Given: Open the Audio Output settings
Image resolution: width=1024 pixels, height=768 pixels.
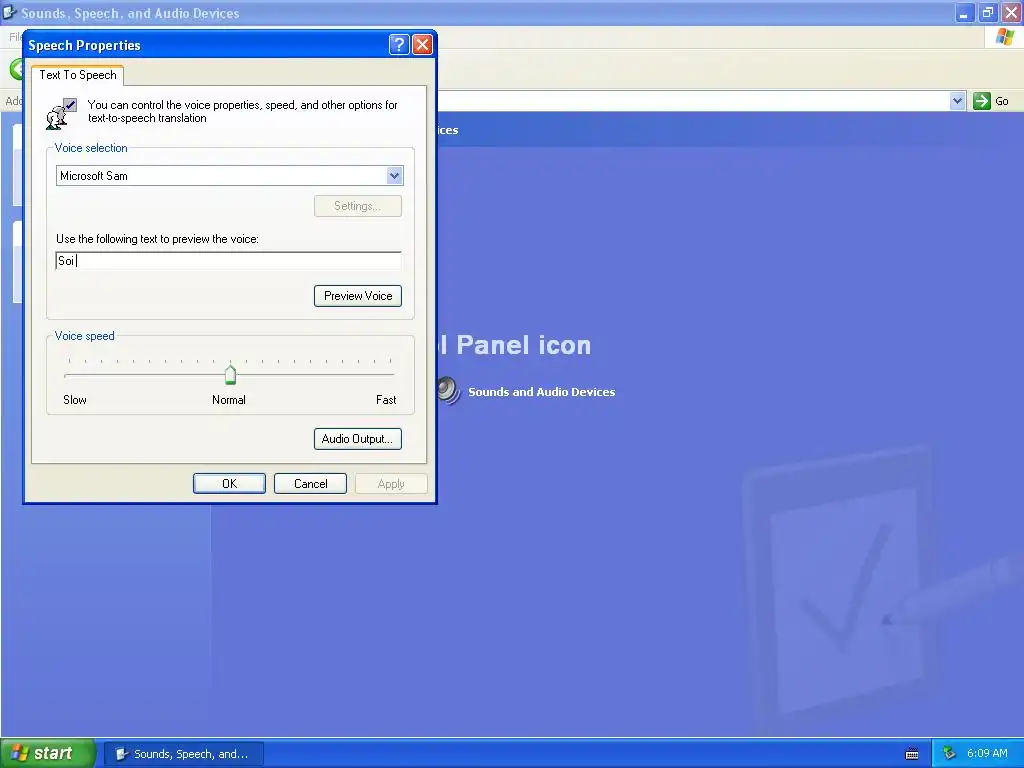Looking at the screenshot, I should tap(358, 439).
